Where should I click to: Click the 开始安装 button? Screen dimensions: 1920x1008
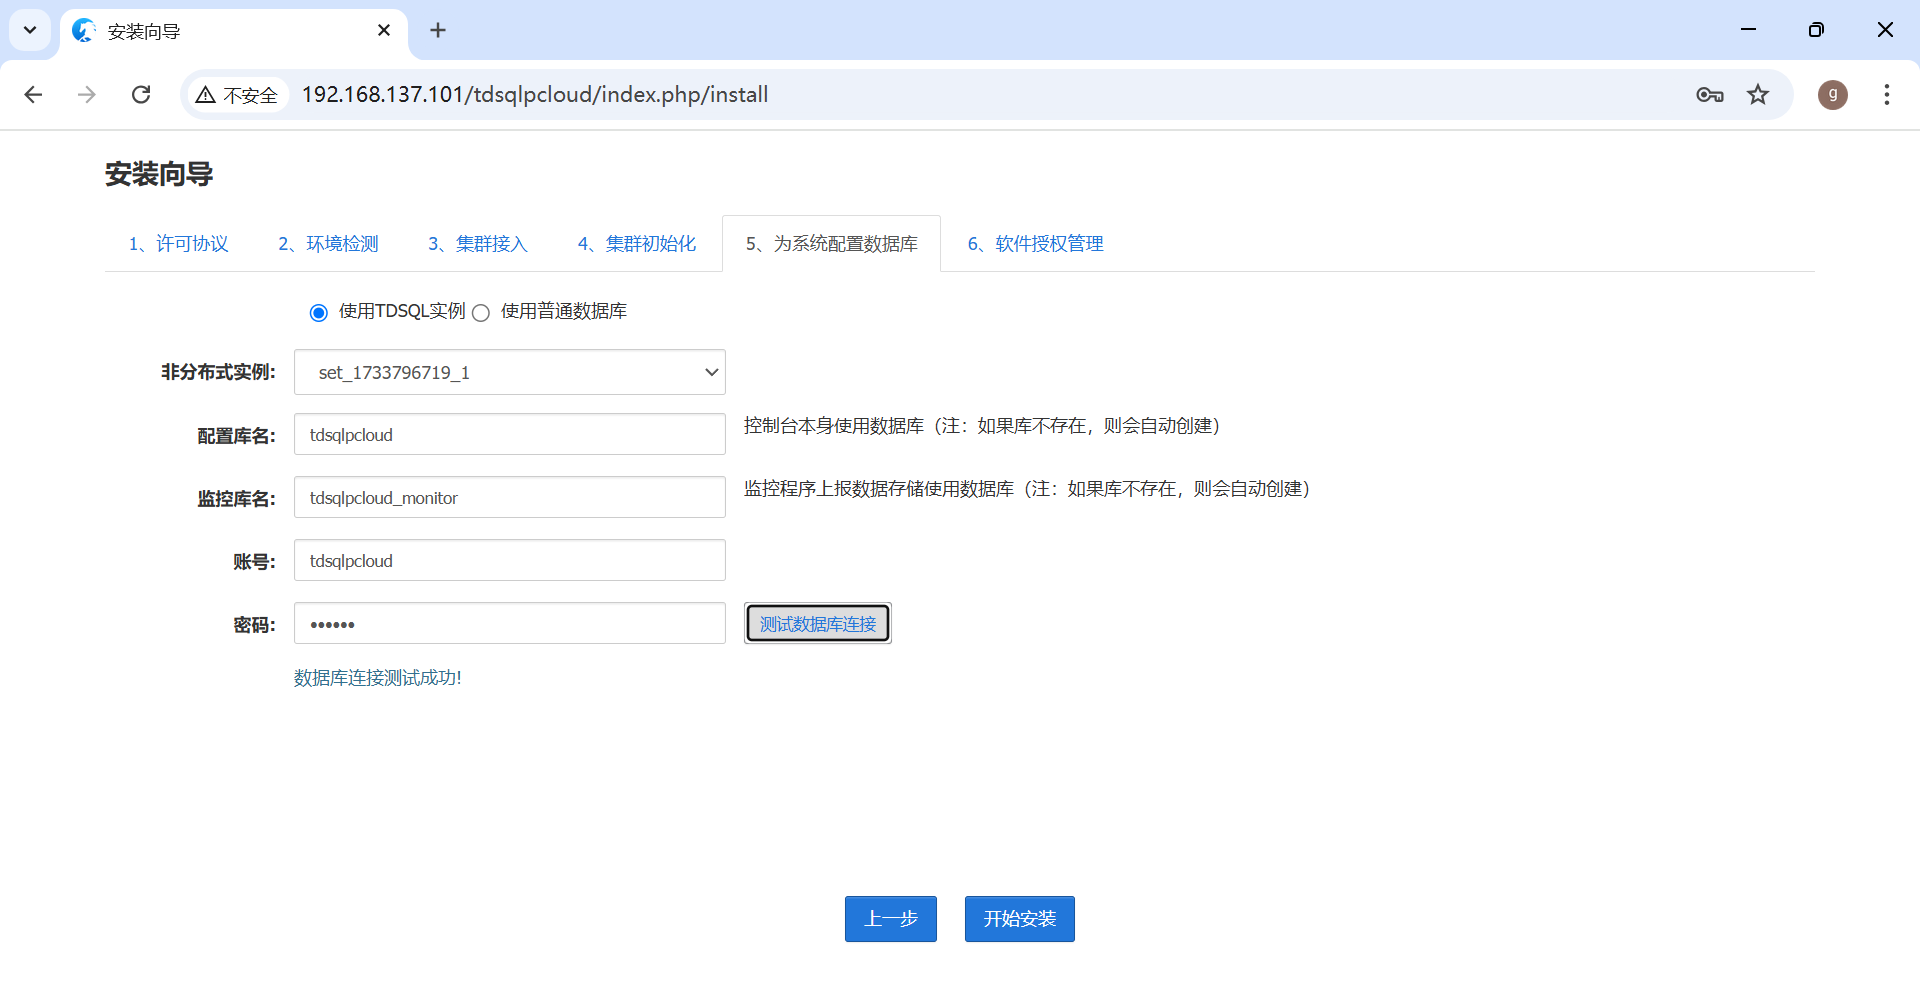(x=1020, y=919)
